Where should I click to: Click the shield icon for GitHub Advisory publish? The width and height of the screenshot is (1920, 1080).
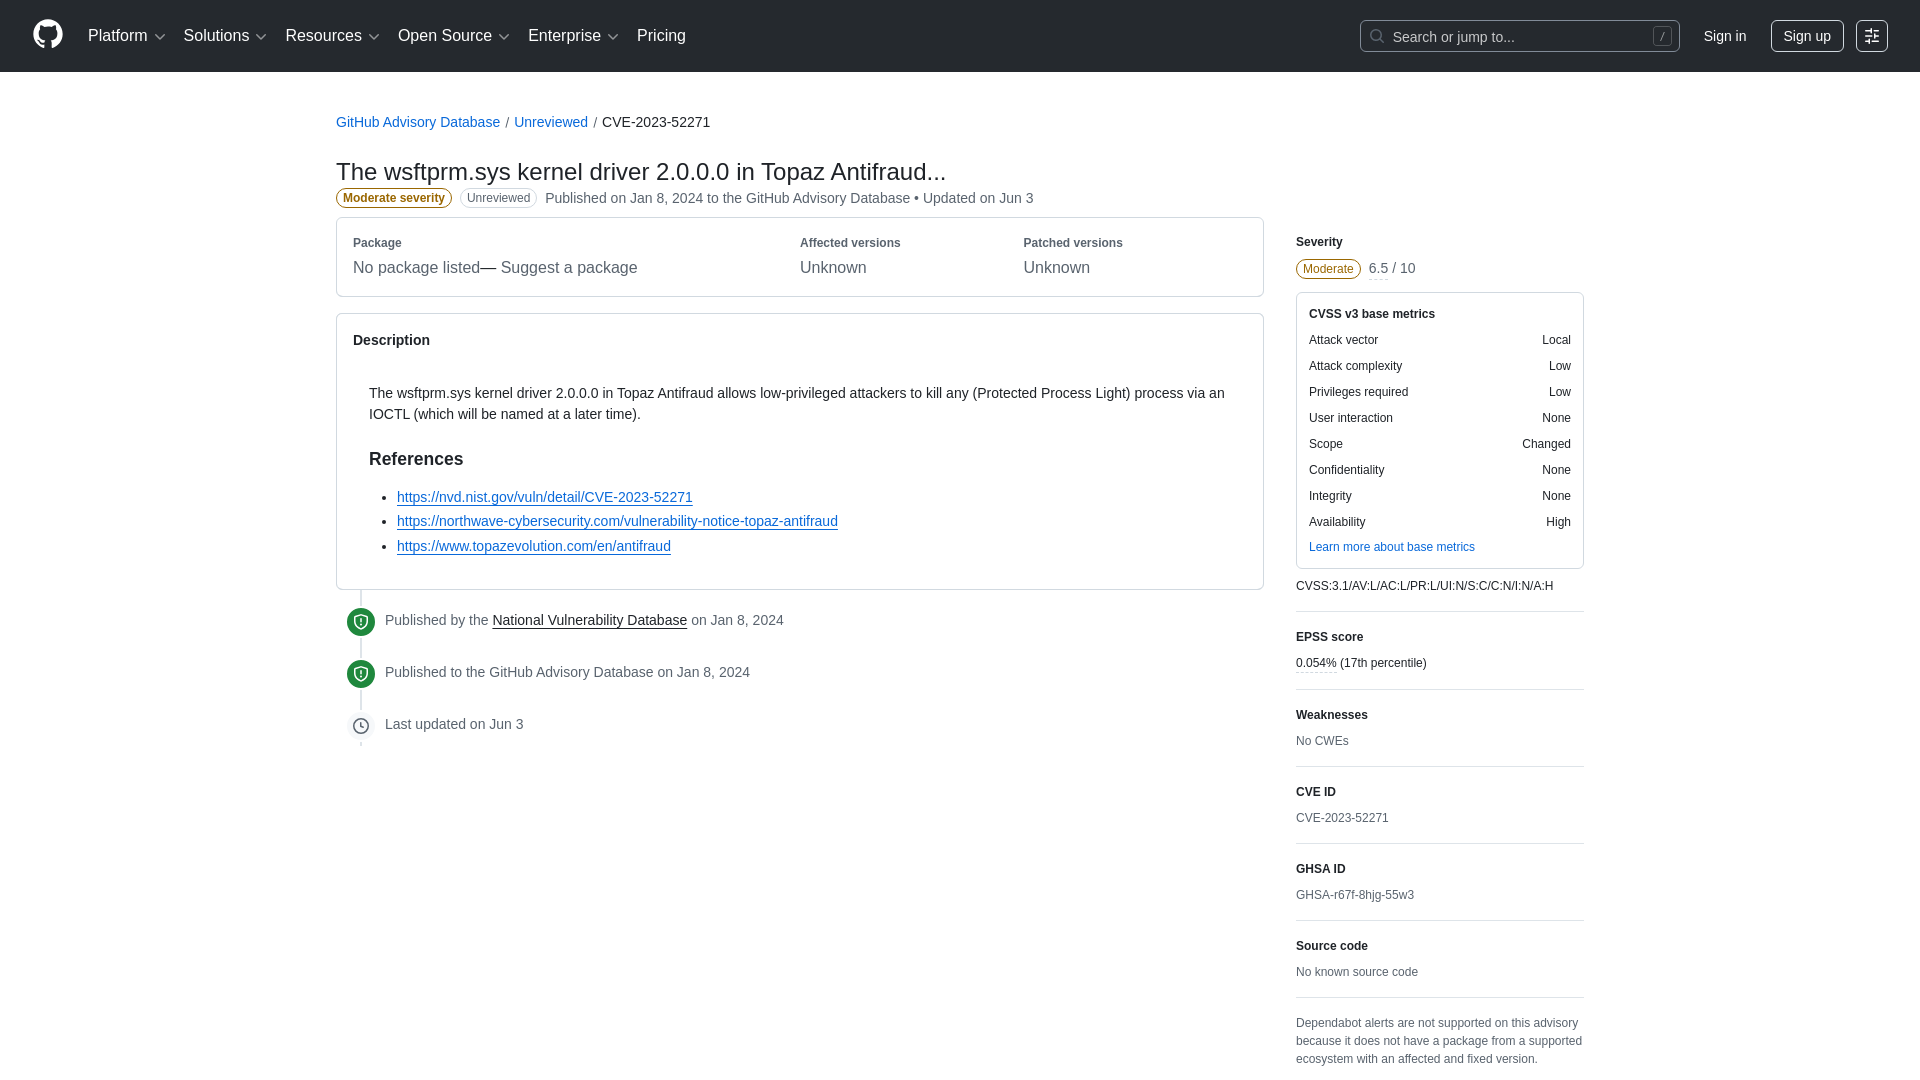(360, 673)
